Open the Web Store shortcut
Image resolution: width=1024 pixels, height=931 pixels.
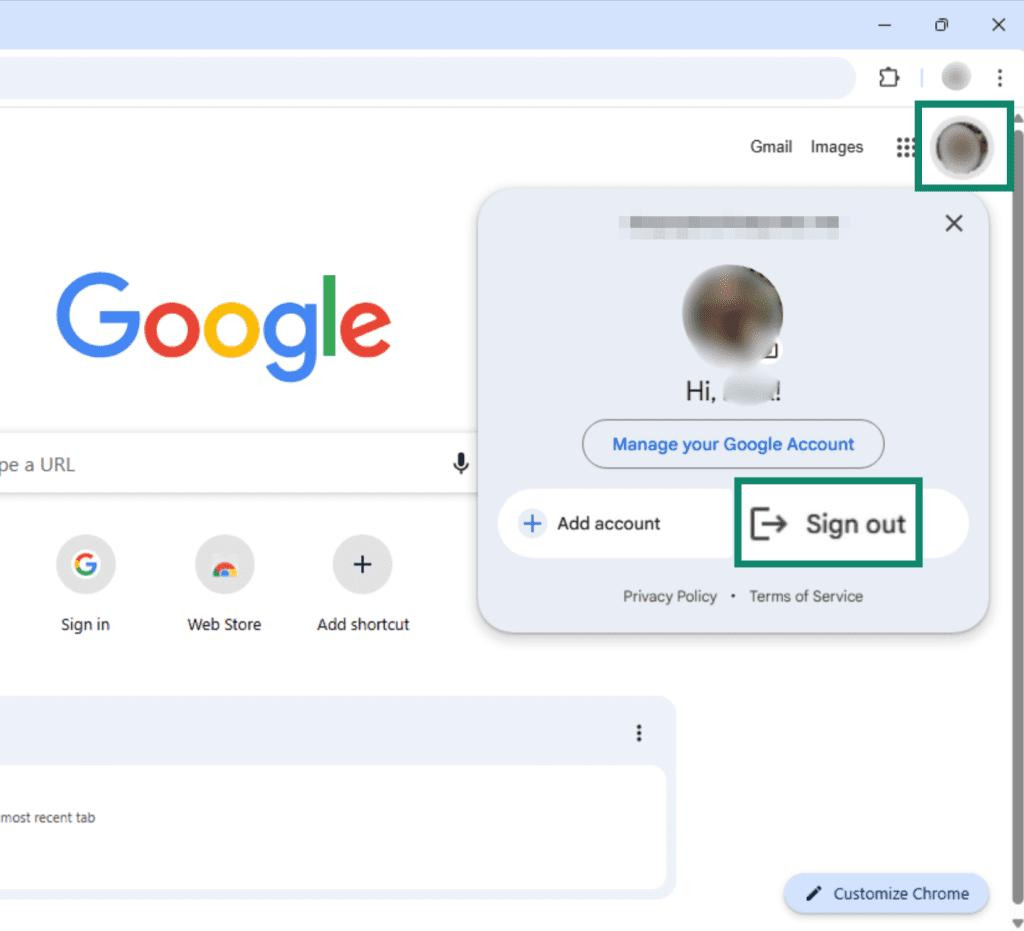pos(224,584)
